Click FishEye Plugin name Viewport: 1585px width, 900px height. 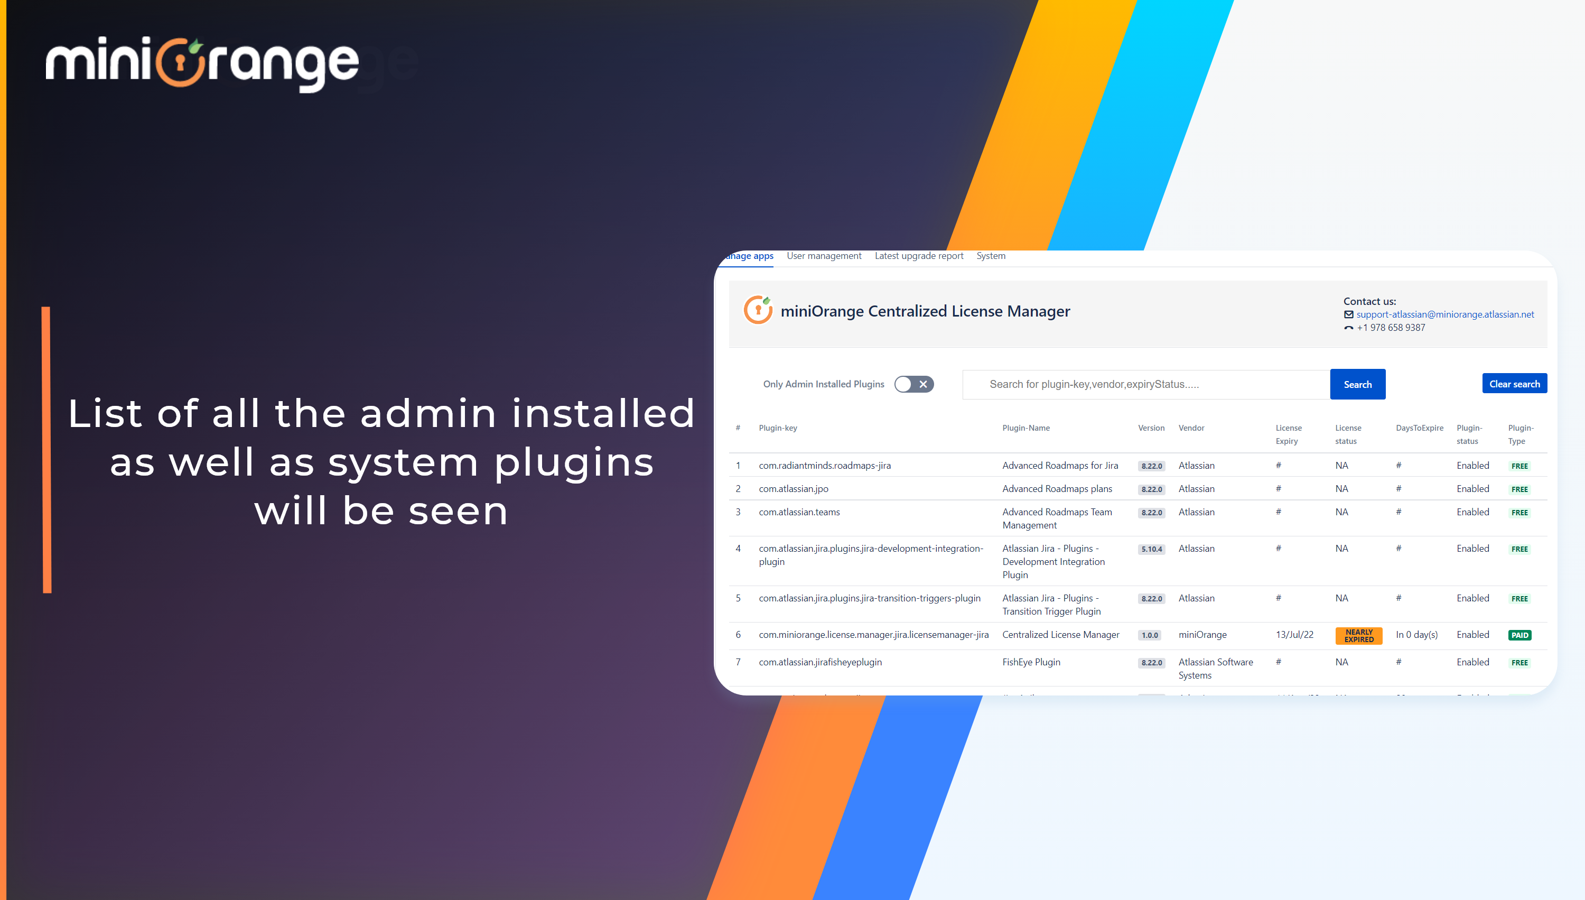1031,662
